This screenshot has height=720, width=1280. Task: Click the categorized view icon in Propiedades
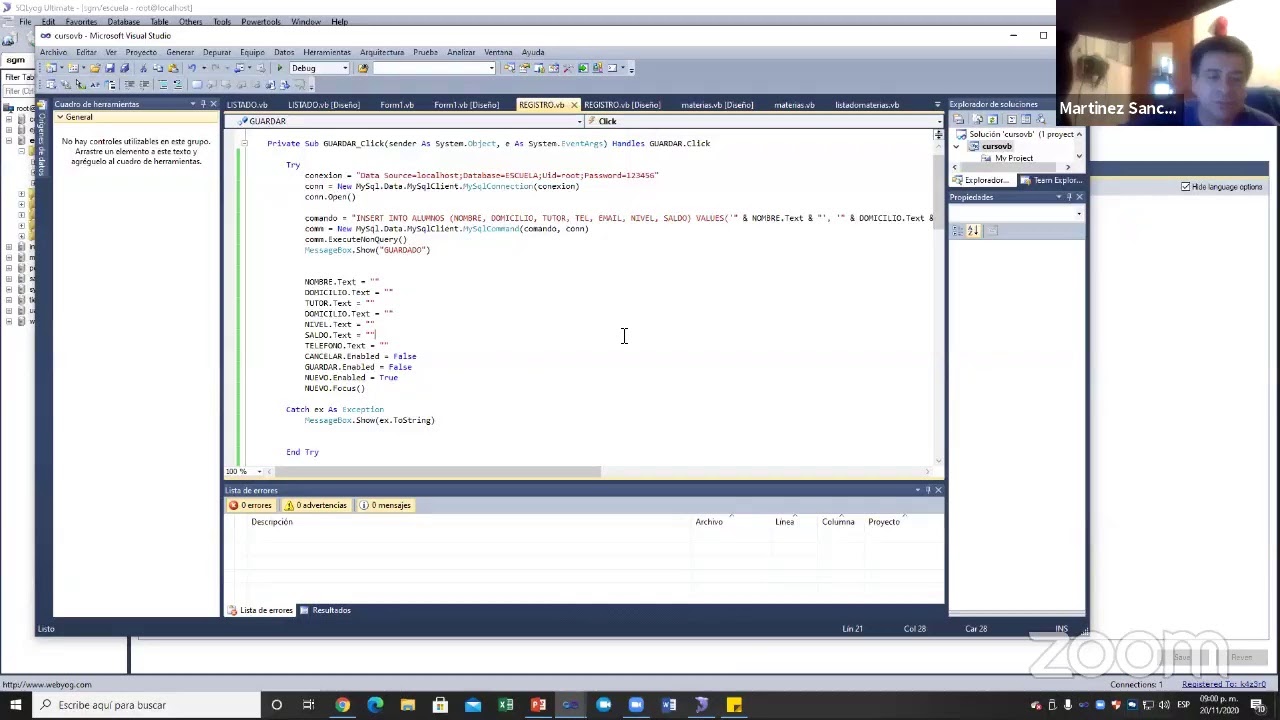click(958, 230)
